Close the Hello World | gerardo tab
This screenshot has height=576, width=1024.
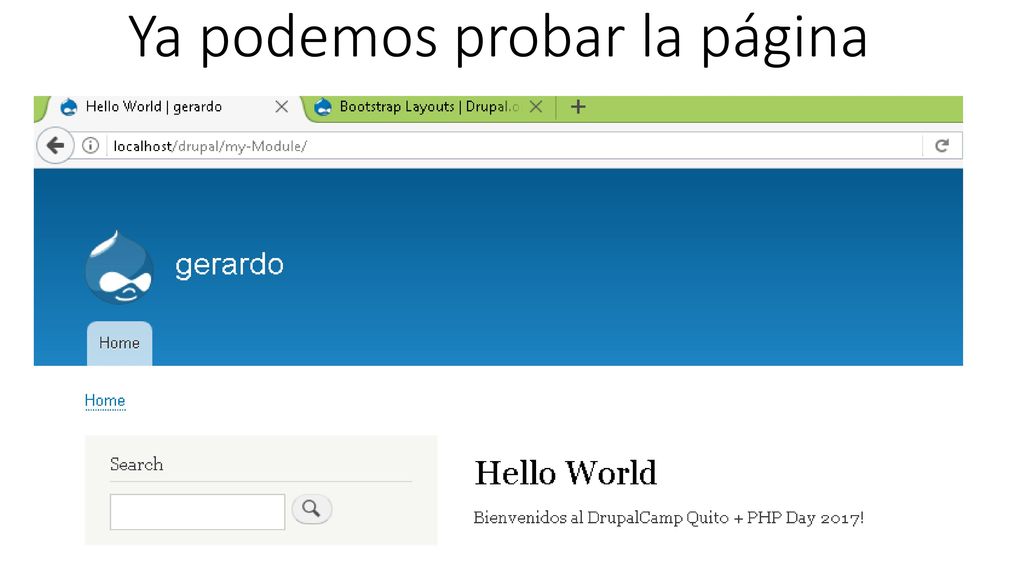281,106
